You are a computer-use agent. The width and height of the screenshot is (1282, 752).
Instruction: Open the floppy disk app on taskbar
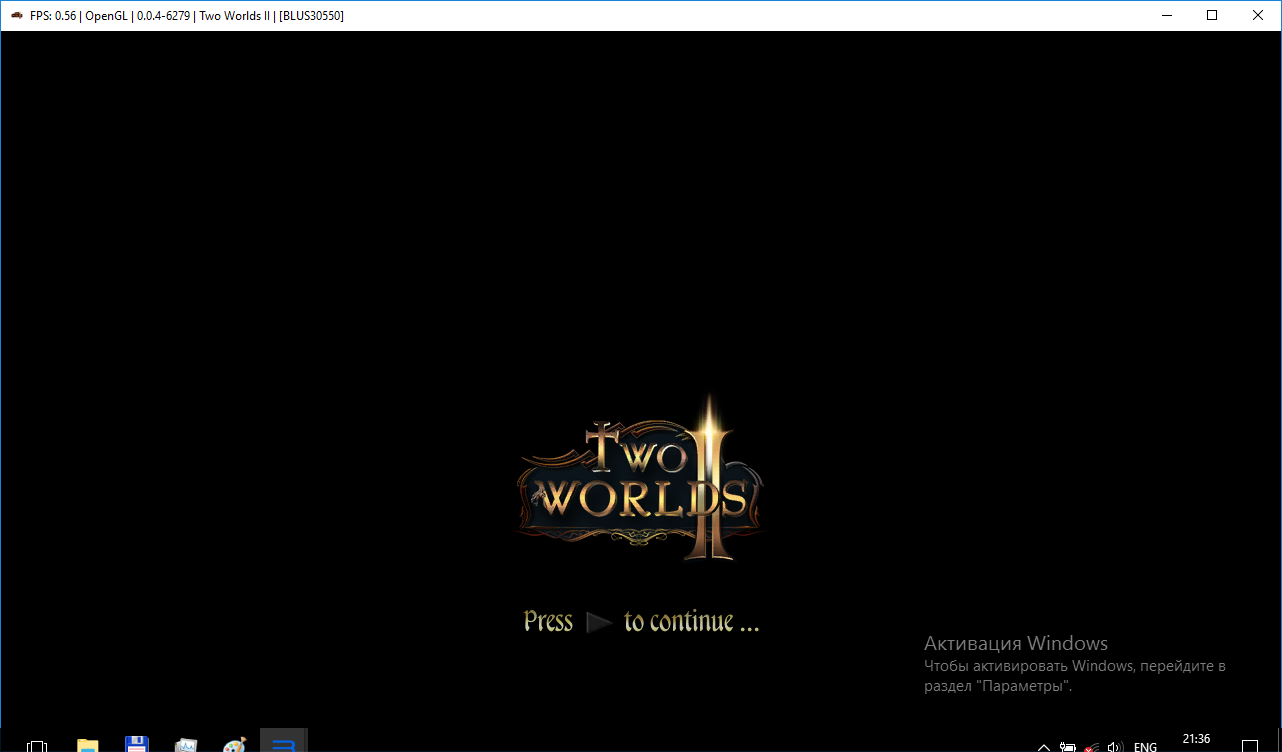click(137, 745)
